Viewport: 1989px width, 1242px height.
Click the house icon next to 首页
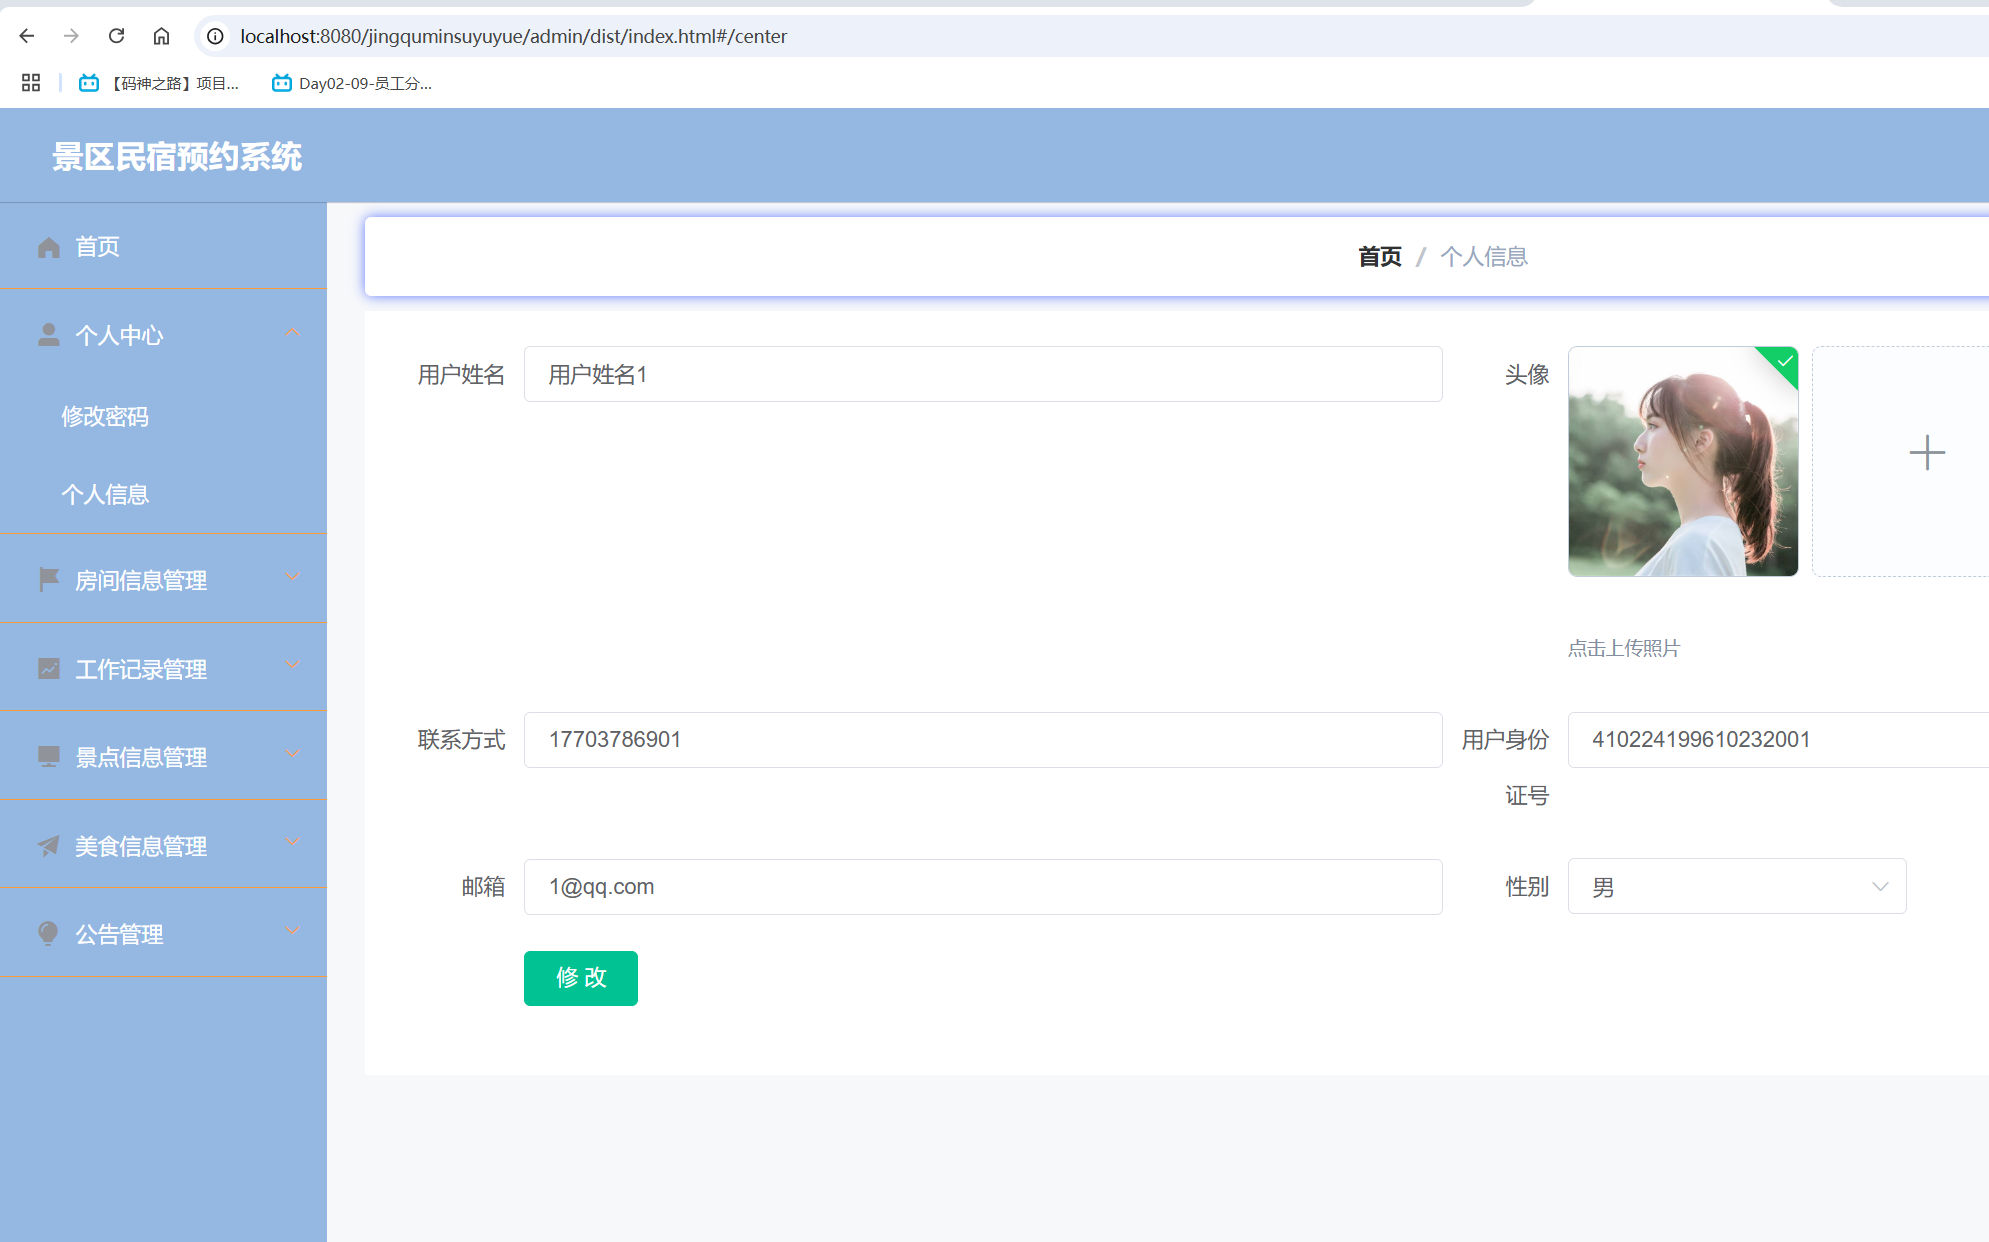tap(49, 247)
